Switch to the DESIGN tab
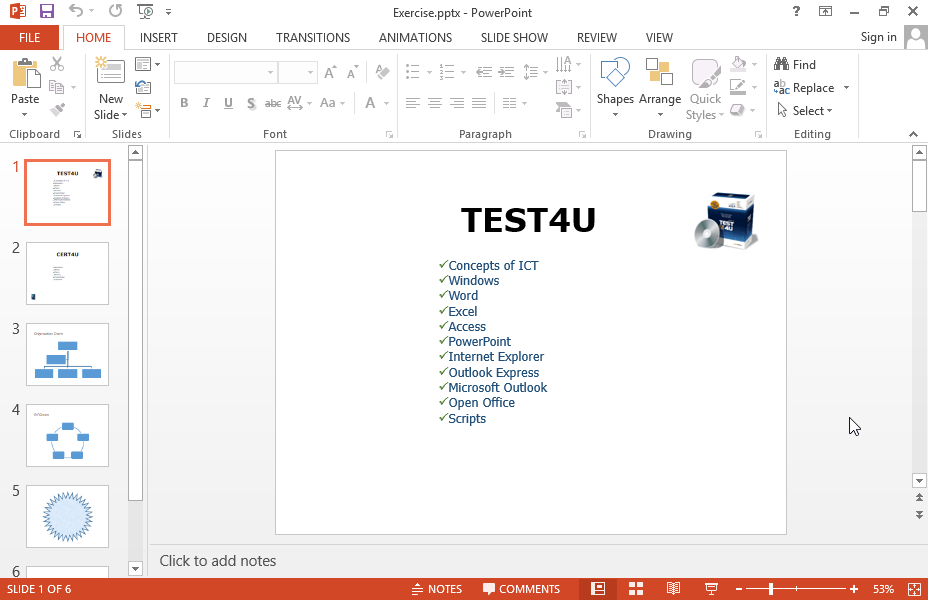Viewport: 928px width, 600px height. coord(227,38)
